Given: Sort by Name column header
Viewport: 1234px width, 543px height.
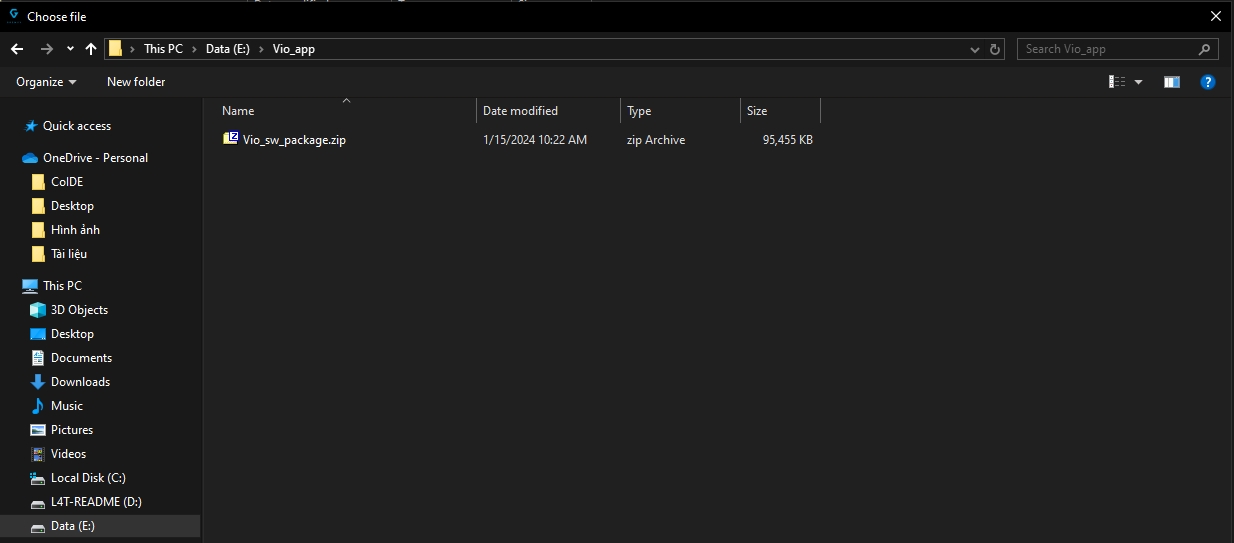Looking at the screenshot, I should (x=238, y=111).
